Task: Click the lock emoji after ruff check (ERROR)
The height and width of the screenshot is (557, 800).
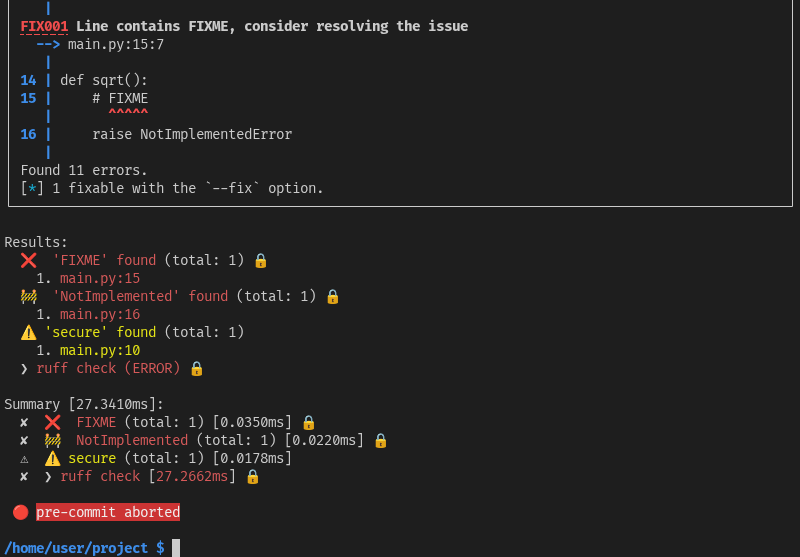Action: pos(196,368)
